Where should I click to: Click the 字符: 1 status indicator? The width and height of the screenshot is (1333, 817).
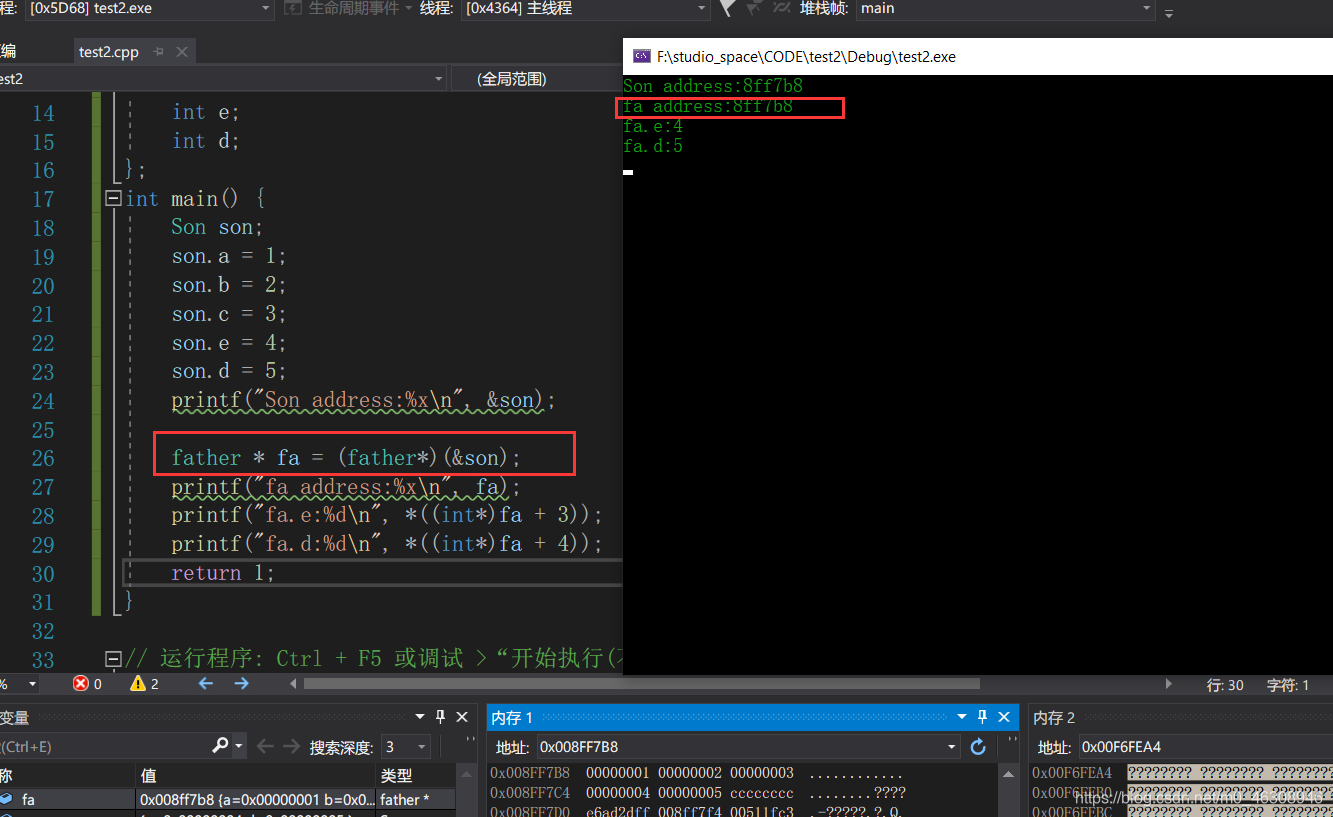(x=1288, y=685)
